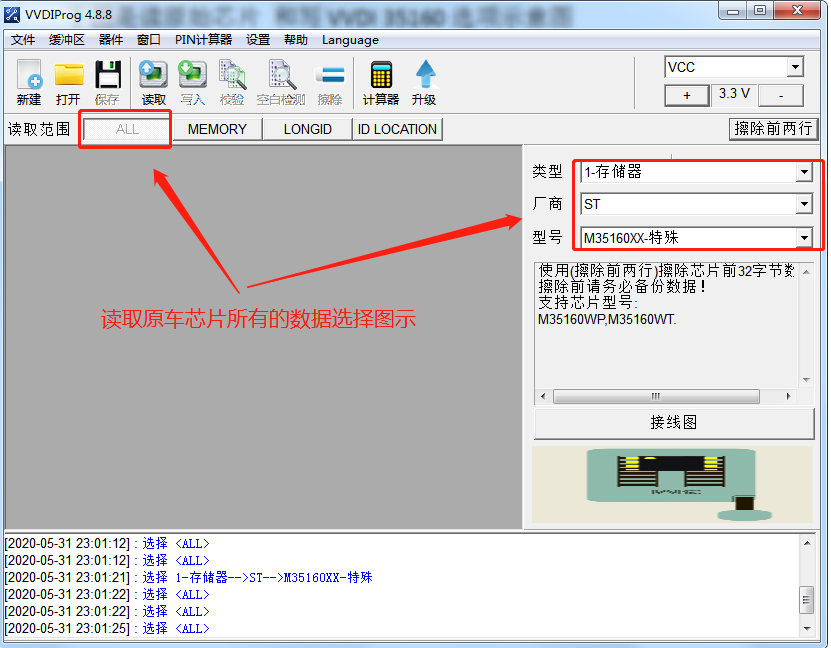Open the 设置 menu
Viewport: 831px width, 648px height.
[x=258, y=40]
